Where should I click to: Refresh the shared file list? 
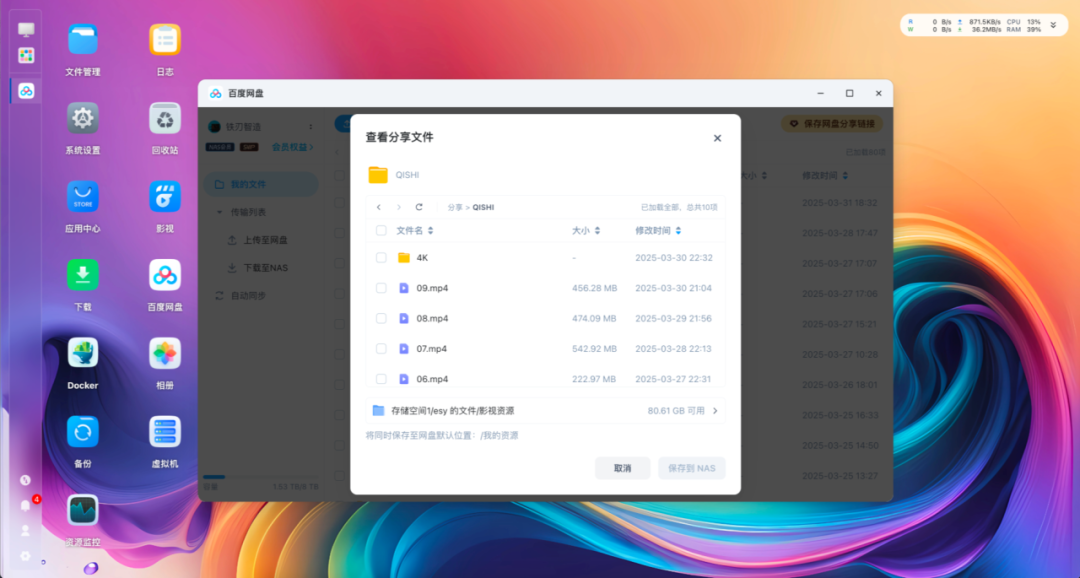tap(419, 207)
